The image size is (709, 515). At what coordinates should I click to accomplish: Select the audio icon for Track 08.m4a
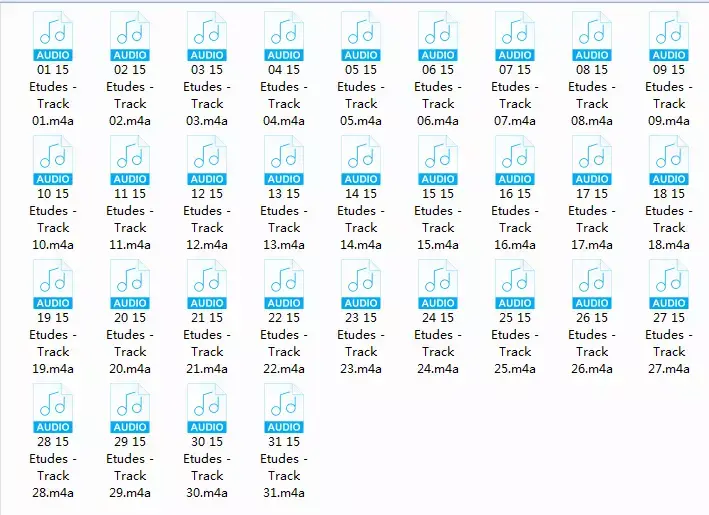tap(592, 36)
